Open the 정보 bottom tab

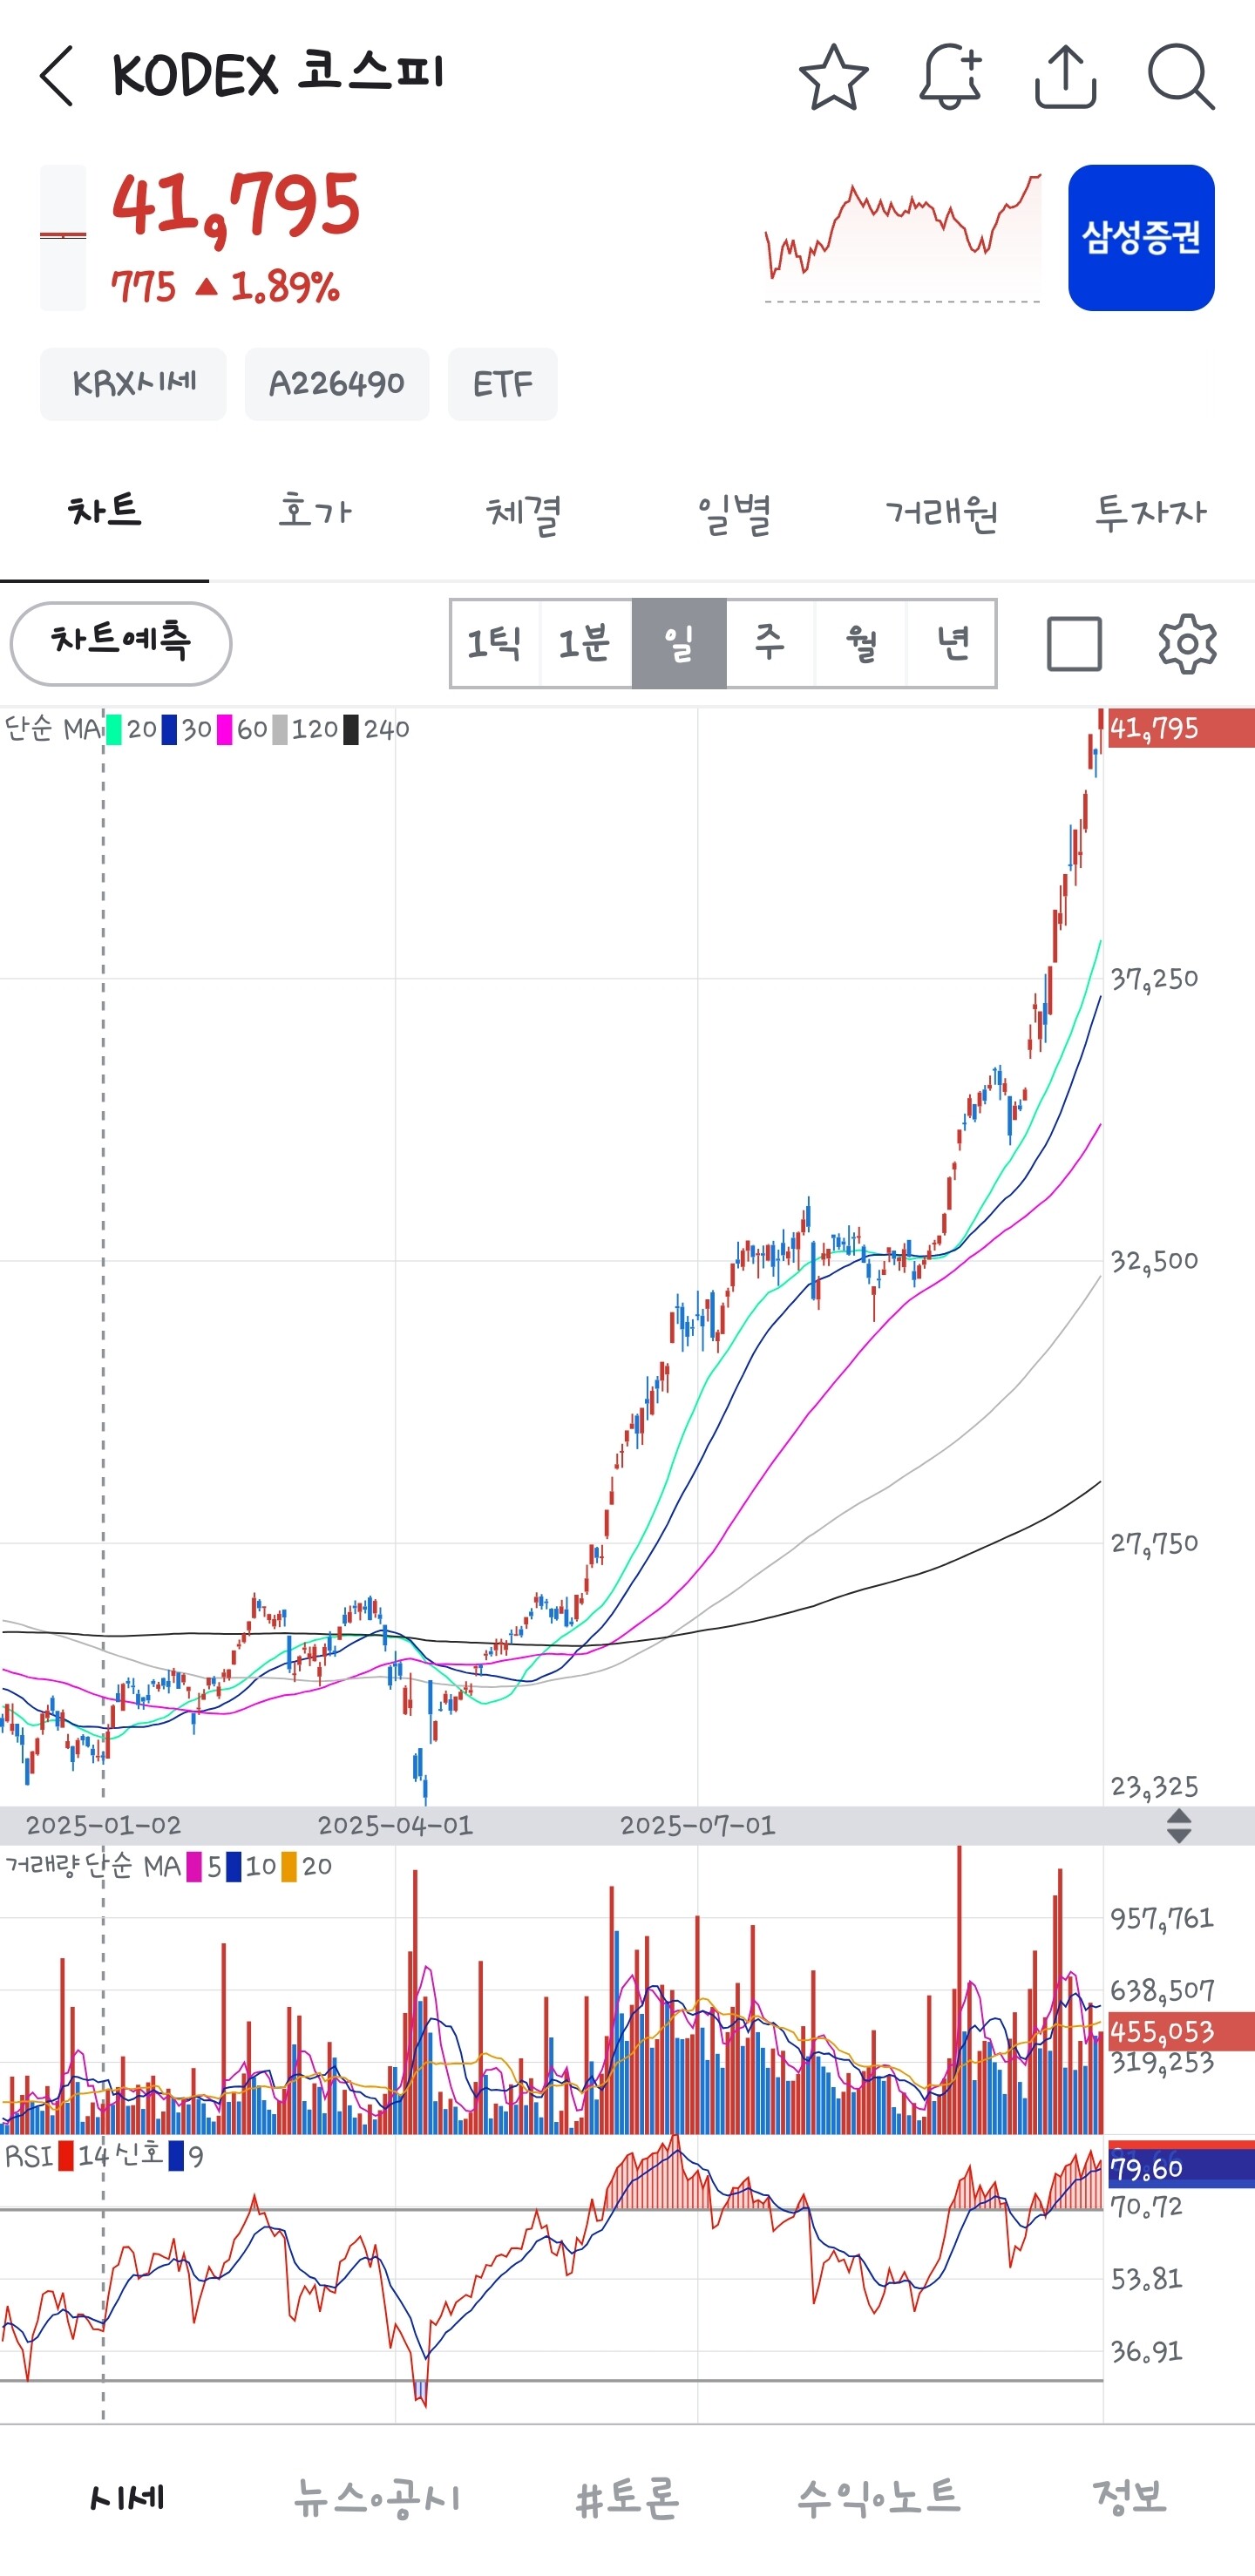[x=1129, y=2497]
